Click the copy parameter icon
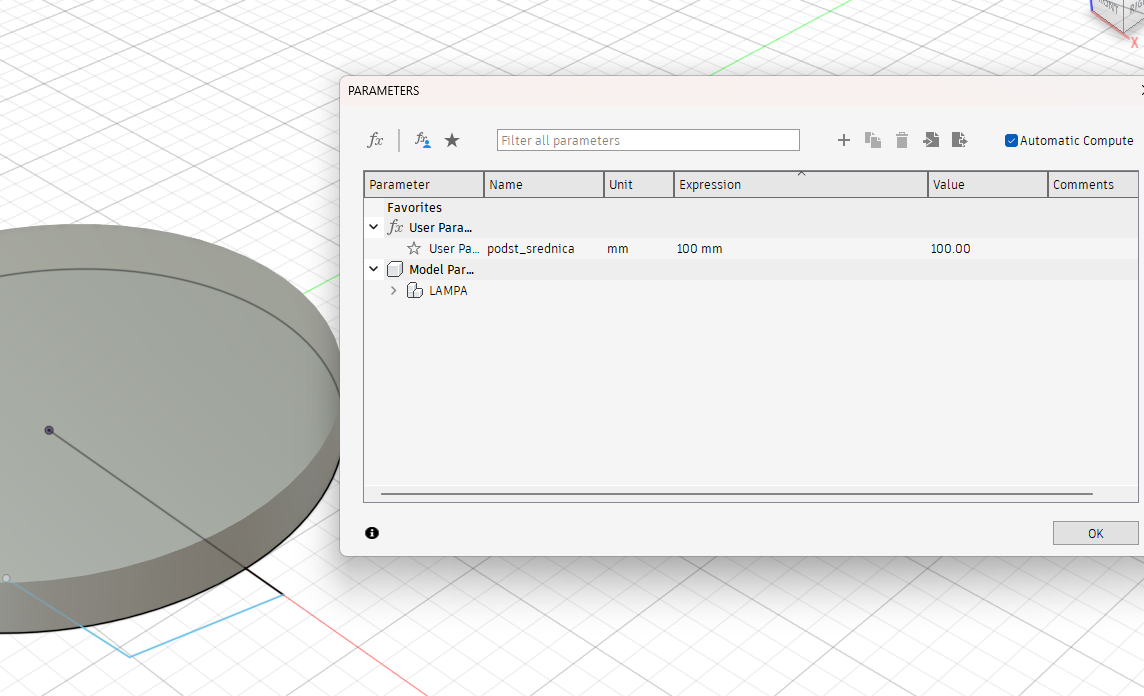 point(873,141)
